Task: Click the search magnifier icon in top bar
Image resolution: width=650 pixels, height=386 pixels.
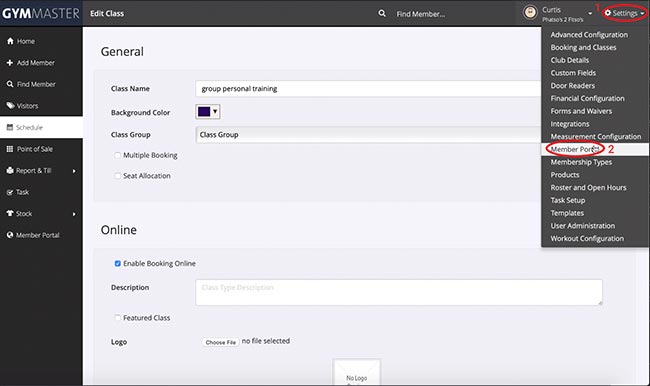Action: pos(382,13)
